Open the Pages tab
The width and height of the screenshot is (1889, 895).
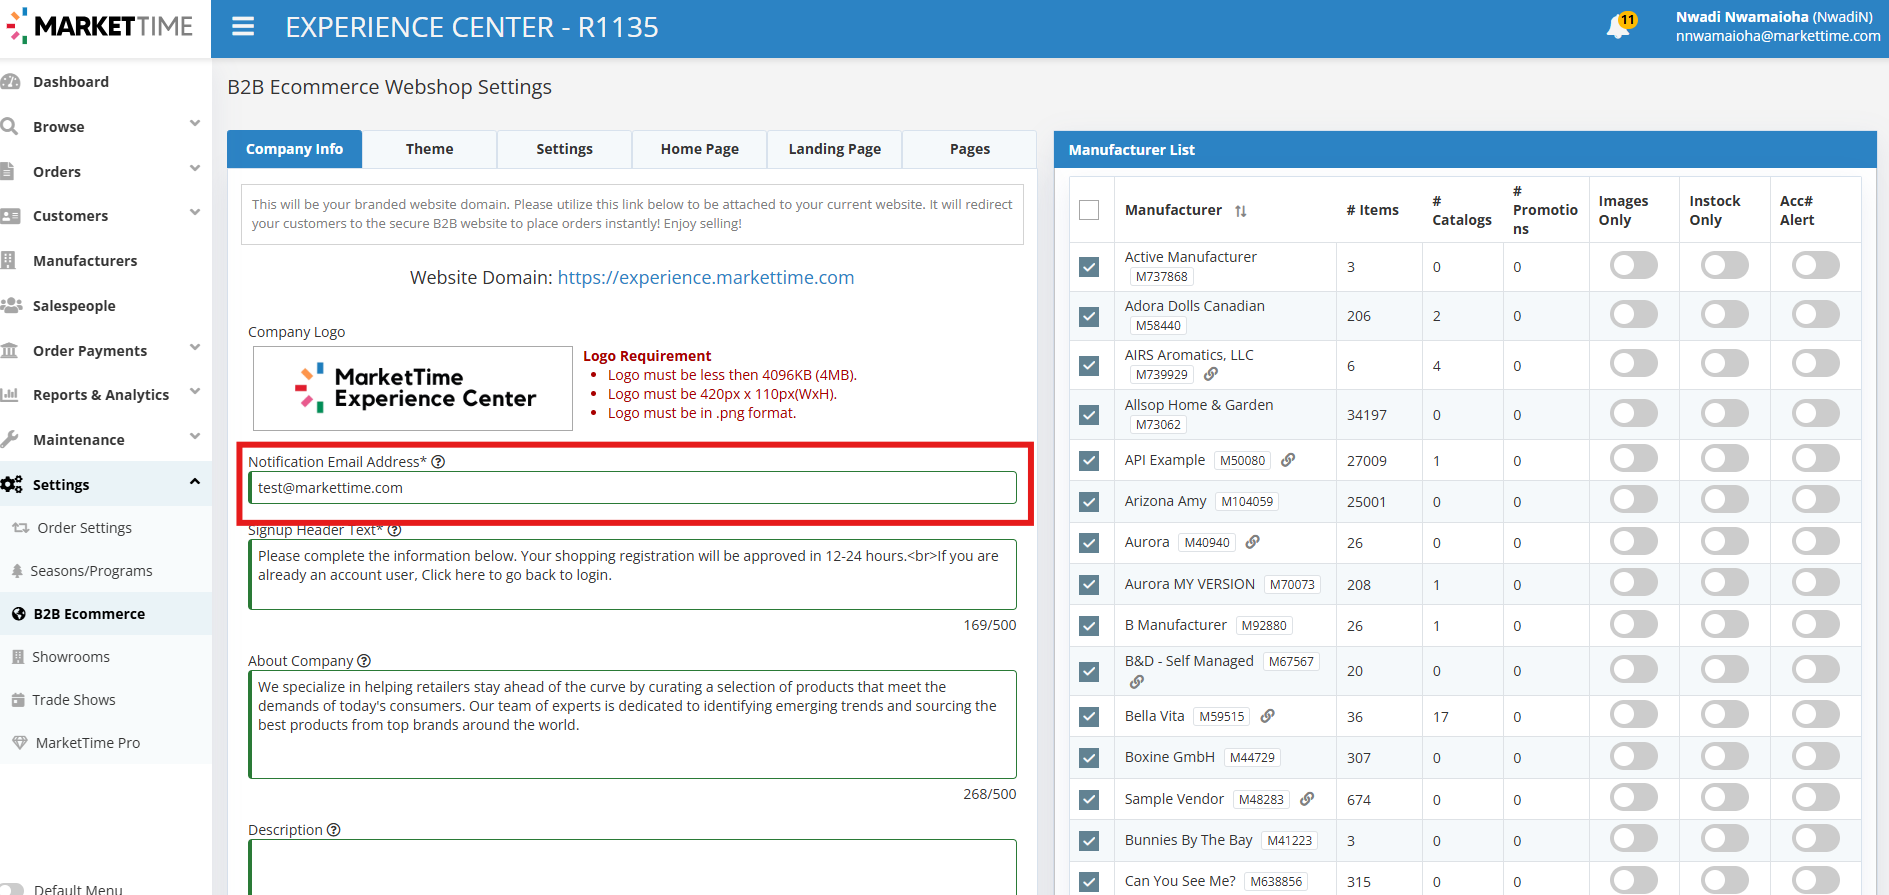[970, 149]
